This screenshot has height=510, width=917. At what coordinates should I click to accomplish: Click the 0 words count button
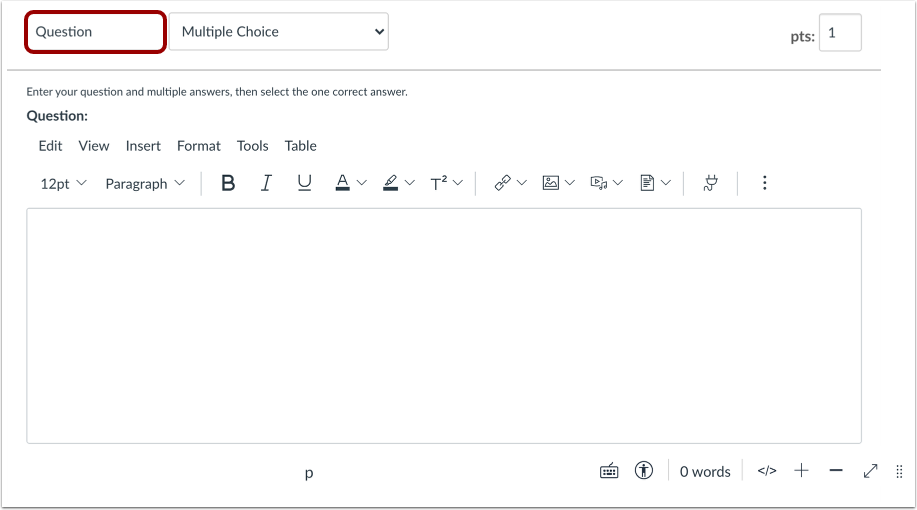click(705, 471)
